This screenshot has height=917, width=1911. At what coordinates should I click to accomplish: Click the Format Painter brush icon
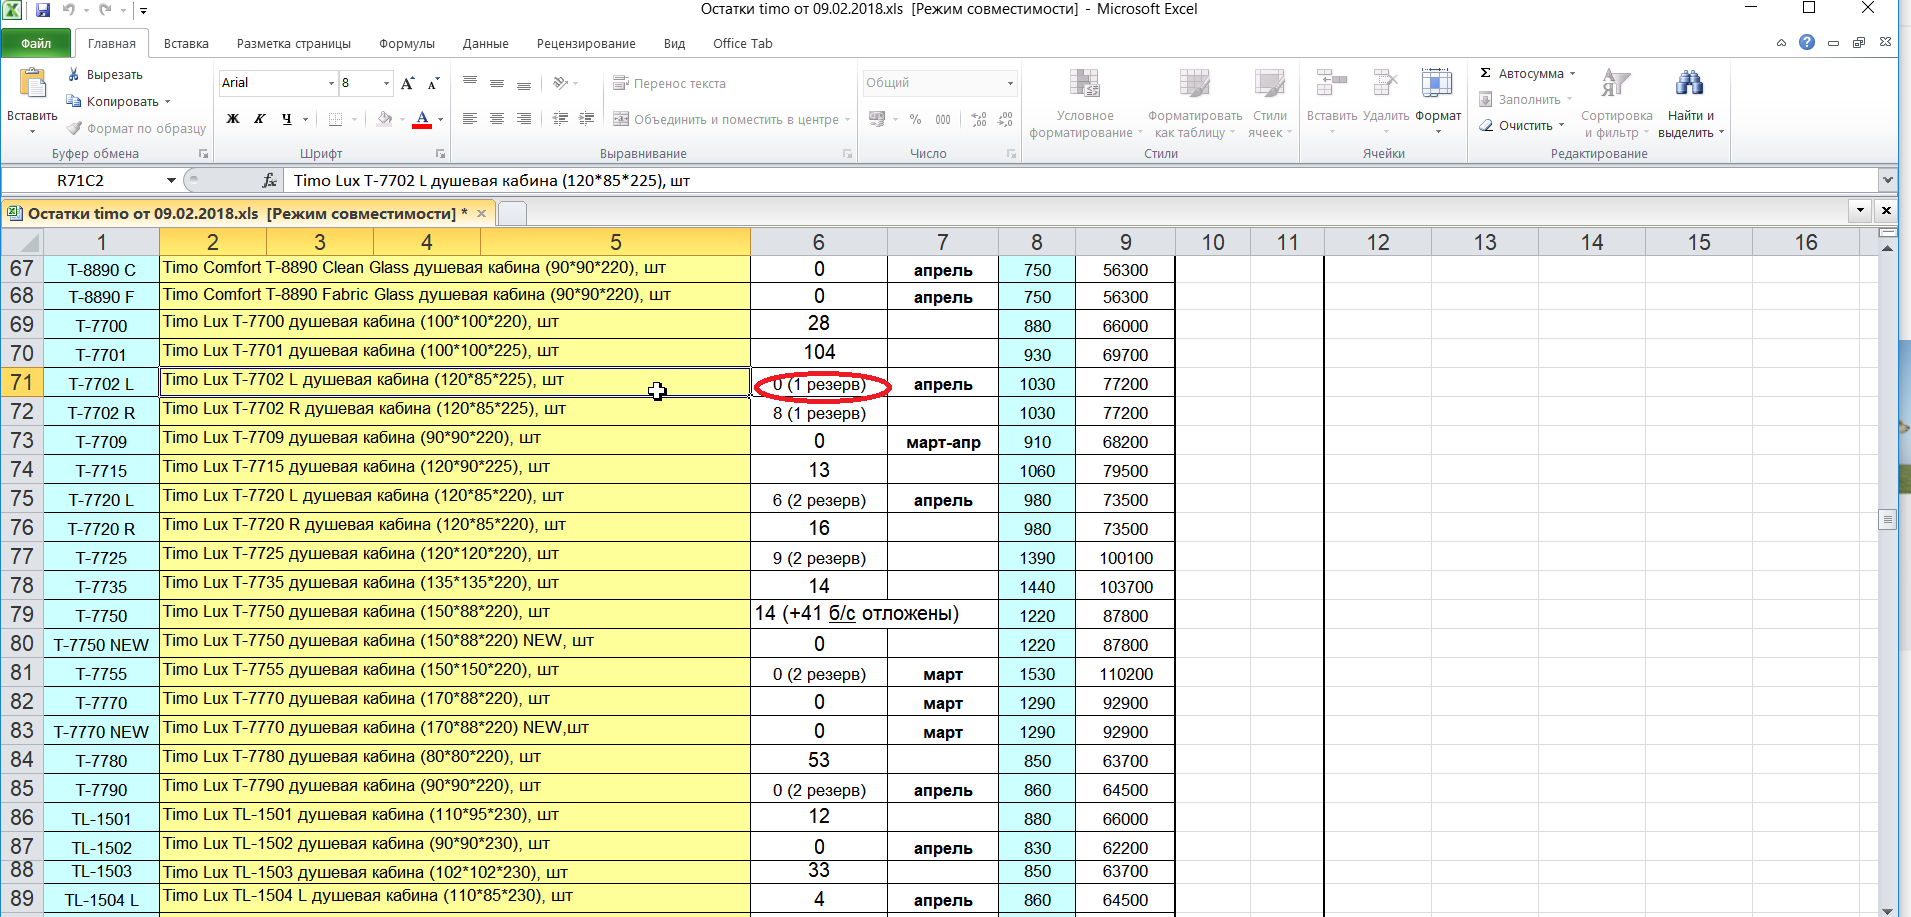point(74,128)
